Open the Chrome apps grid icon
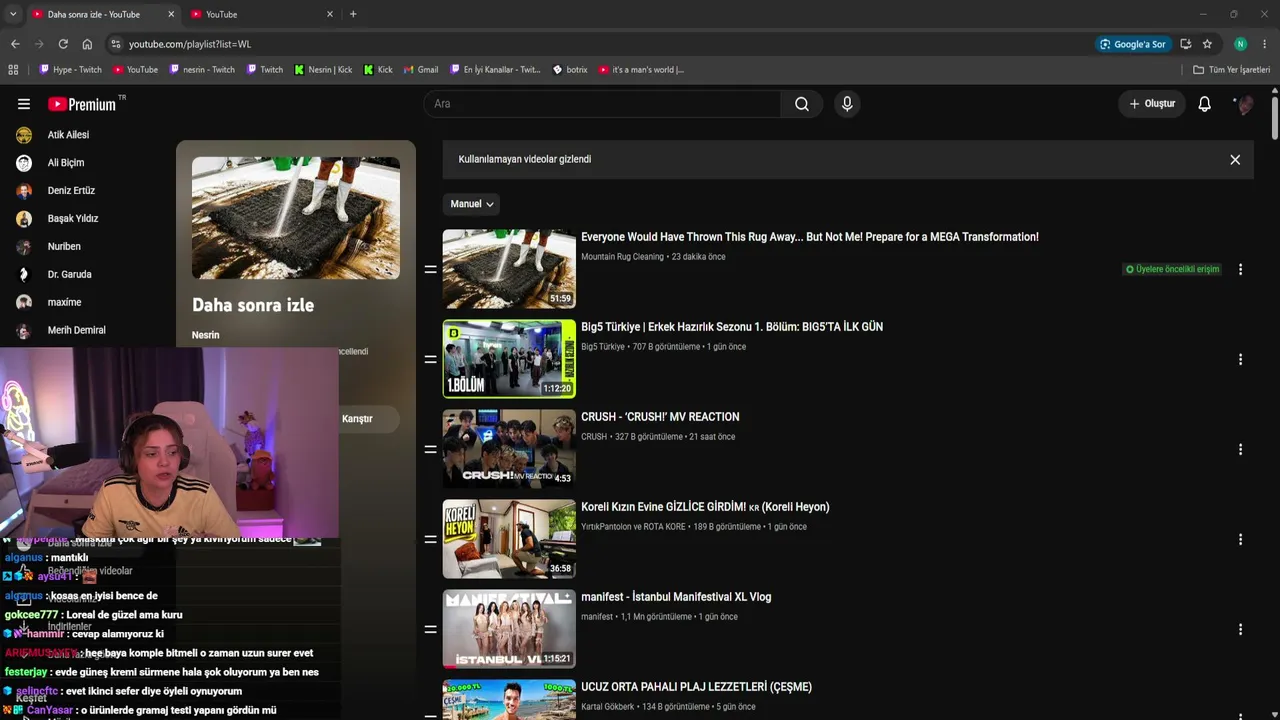 13,70
